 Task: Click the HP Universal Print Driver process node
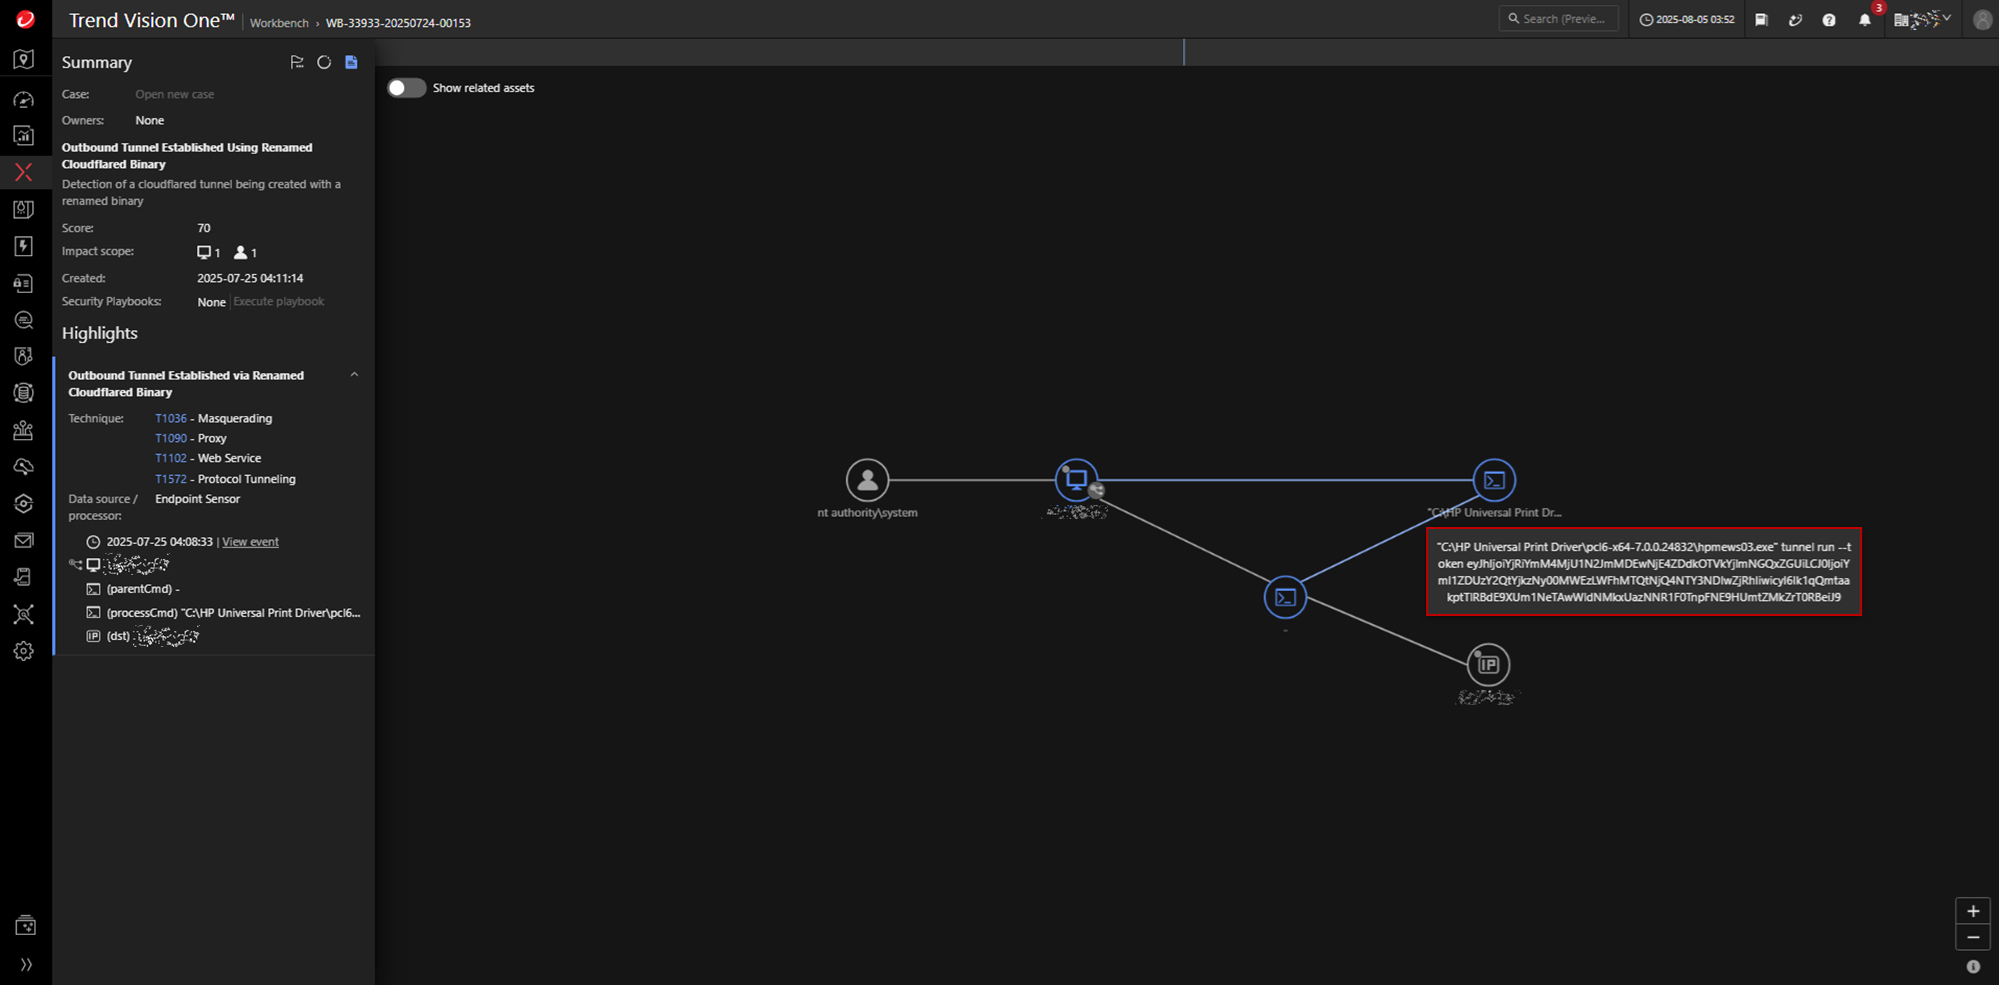pyautogui.click(x=1494, y=481)
